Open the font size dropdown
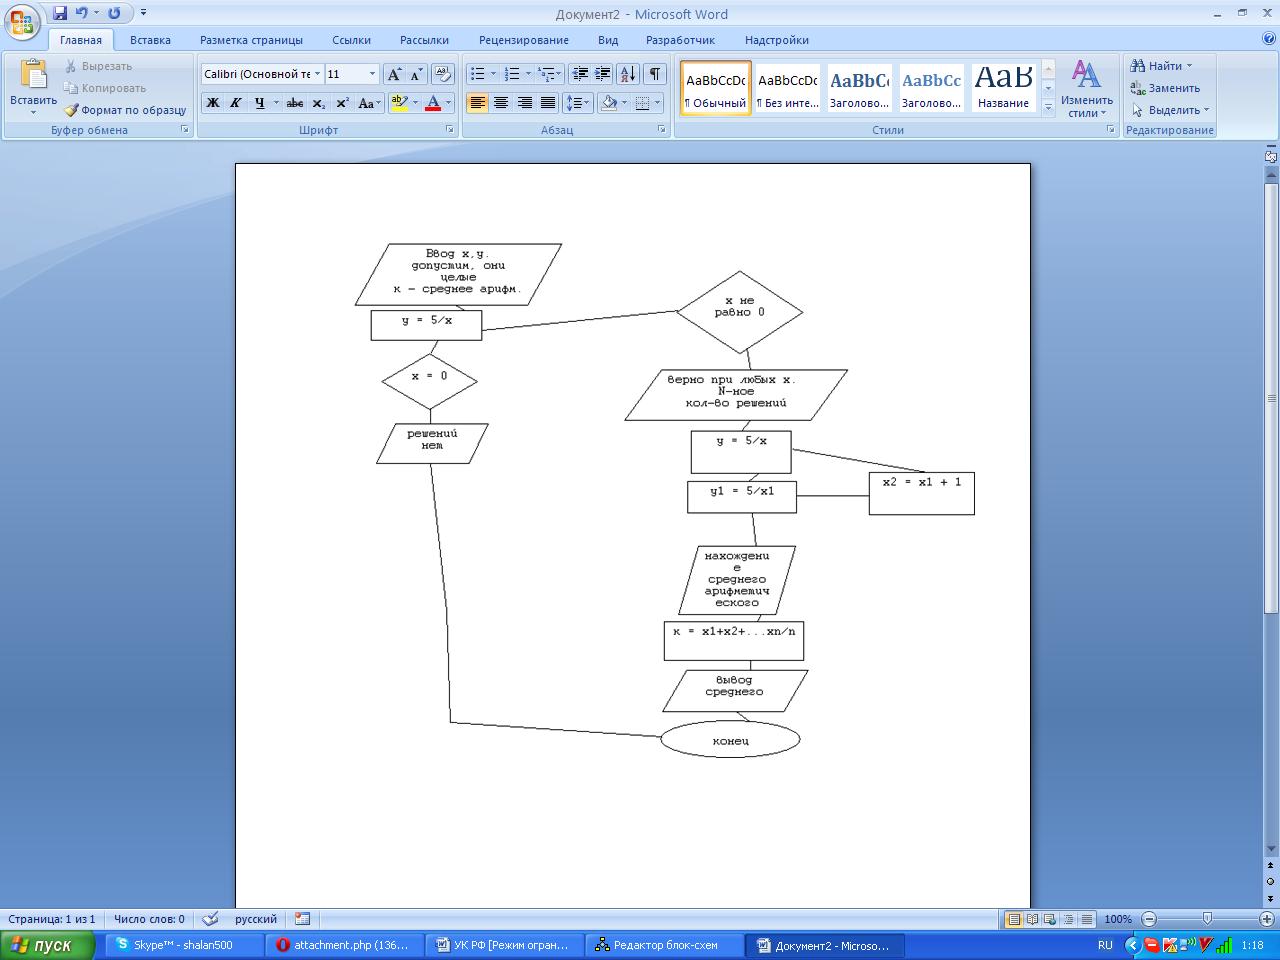The image size is (1280, 960). 372,74
